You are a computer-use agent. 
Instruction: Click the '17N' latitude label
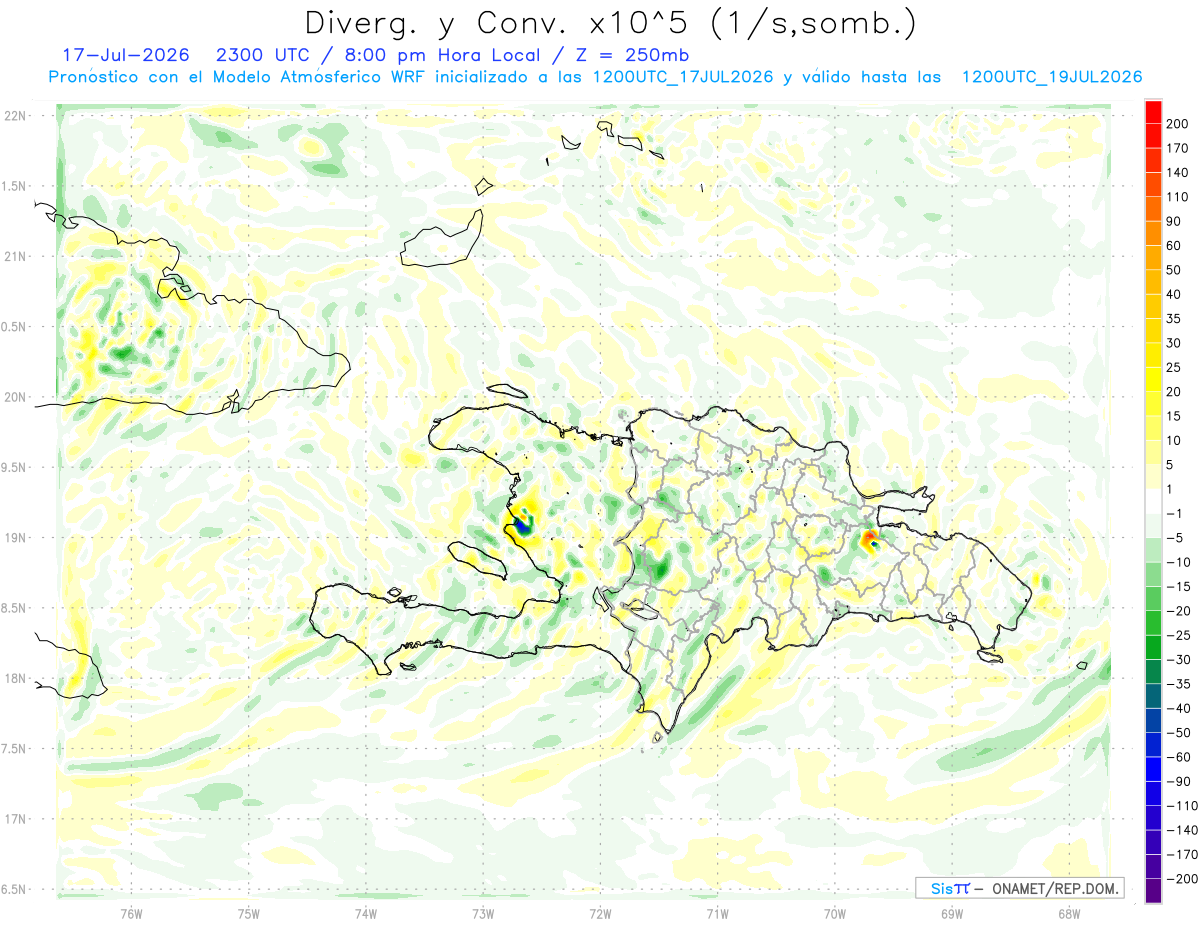point(15,819)
